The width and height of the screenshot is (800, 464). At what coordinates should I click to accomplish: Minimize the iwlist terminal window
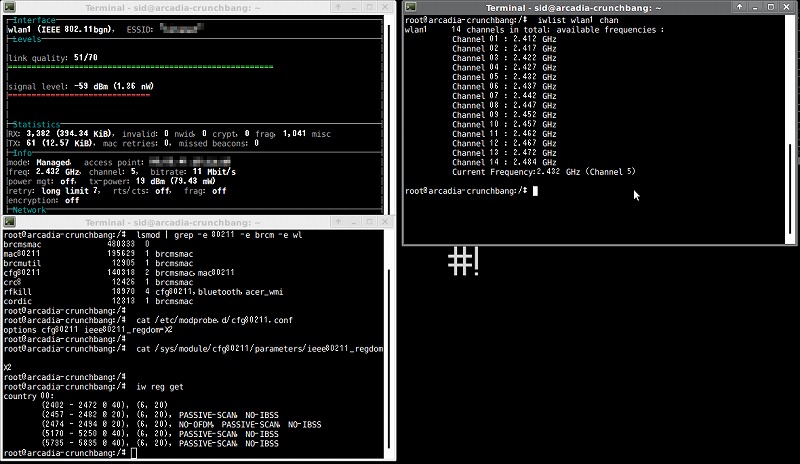[755, 7]
